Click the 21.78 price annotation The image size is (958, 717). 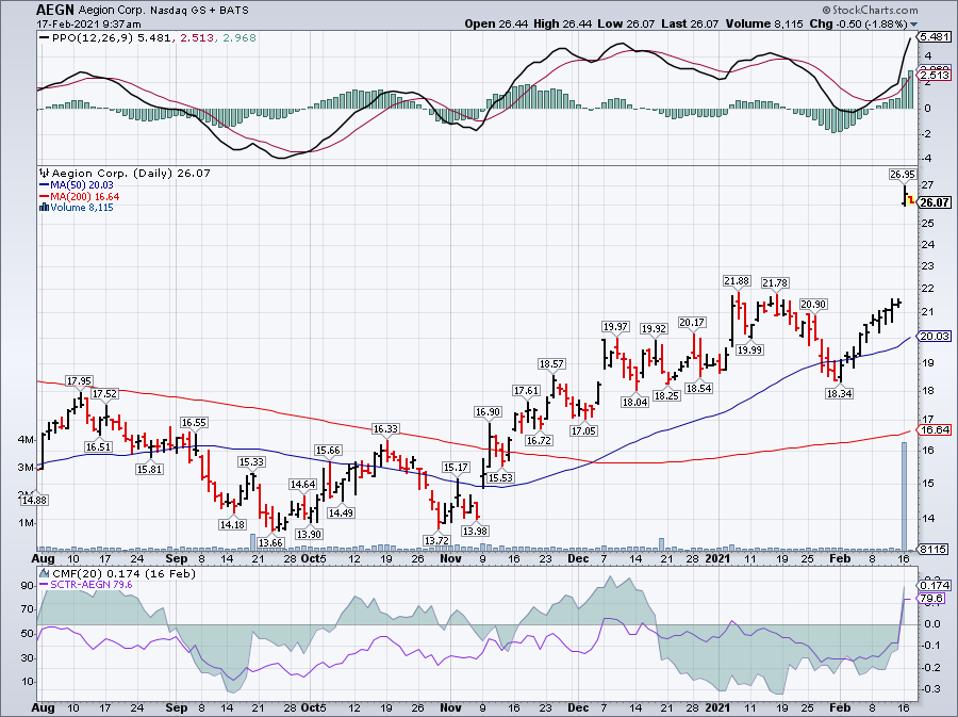click(x=775, y=283)
